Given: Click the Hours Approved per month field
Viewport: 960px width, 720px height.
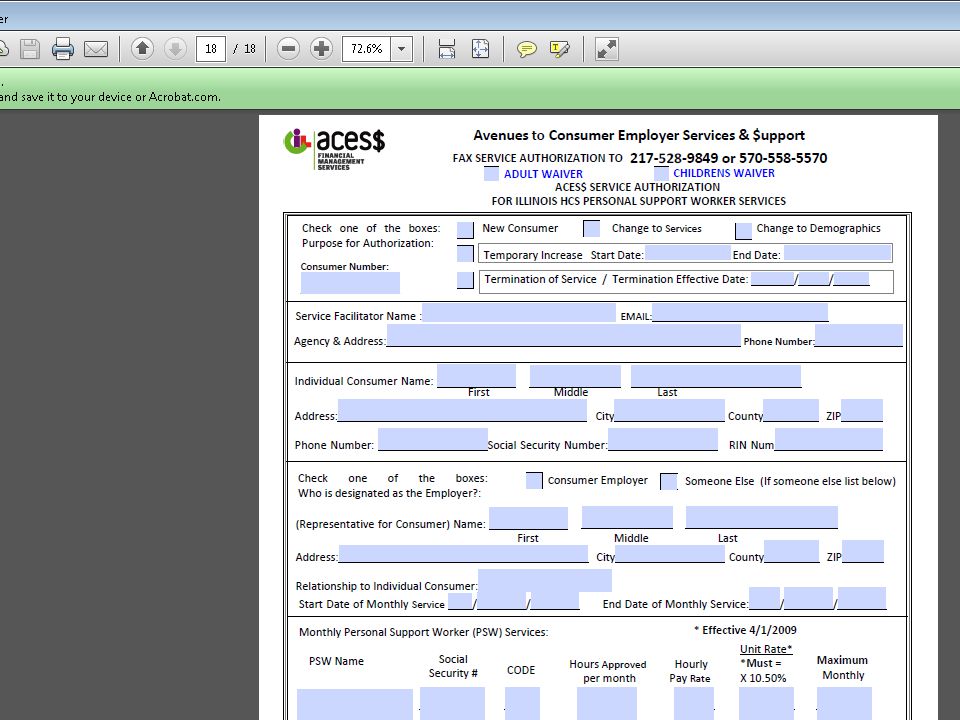Looking at the screenshot, I should [607, 703].
